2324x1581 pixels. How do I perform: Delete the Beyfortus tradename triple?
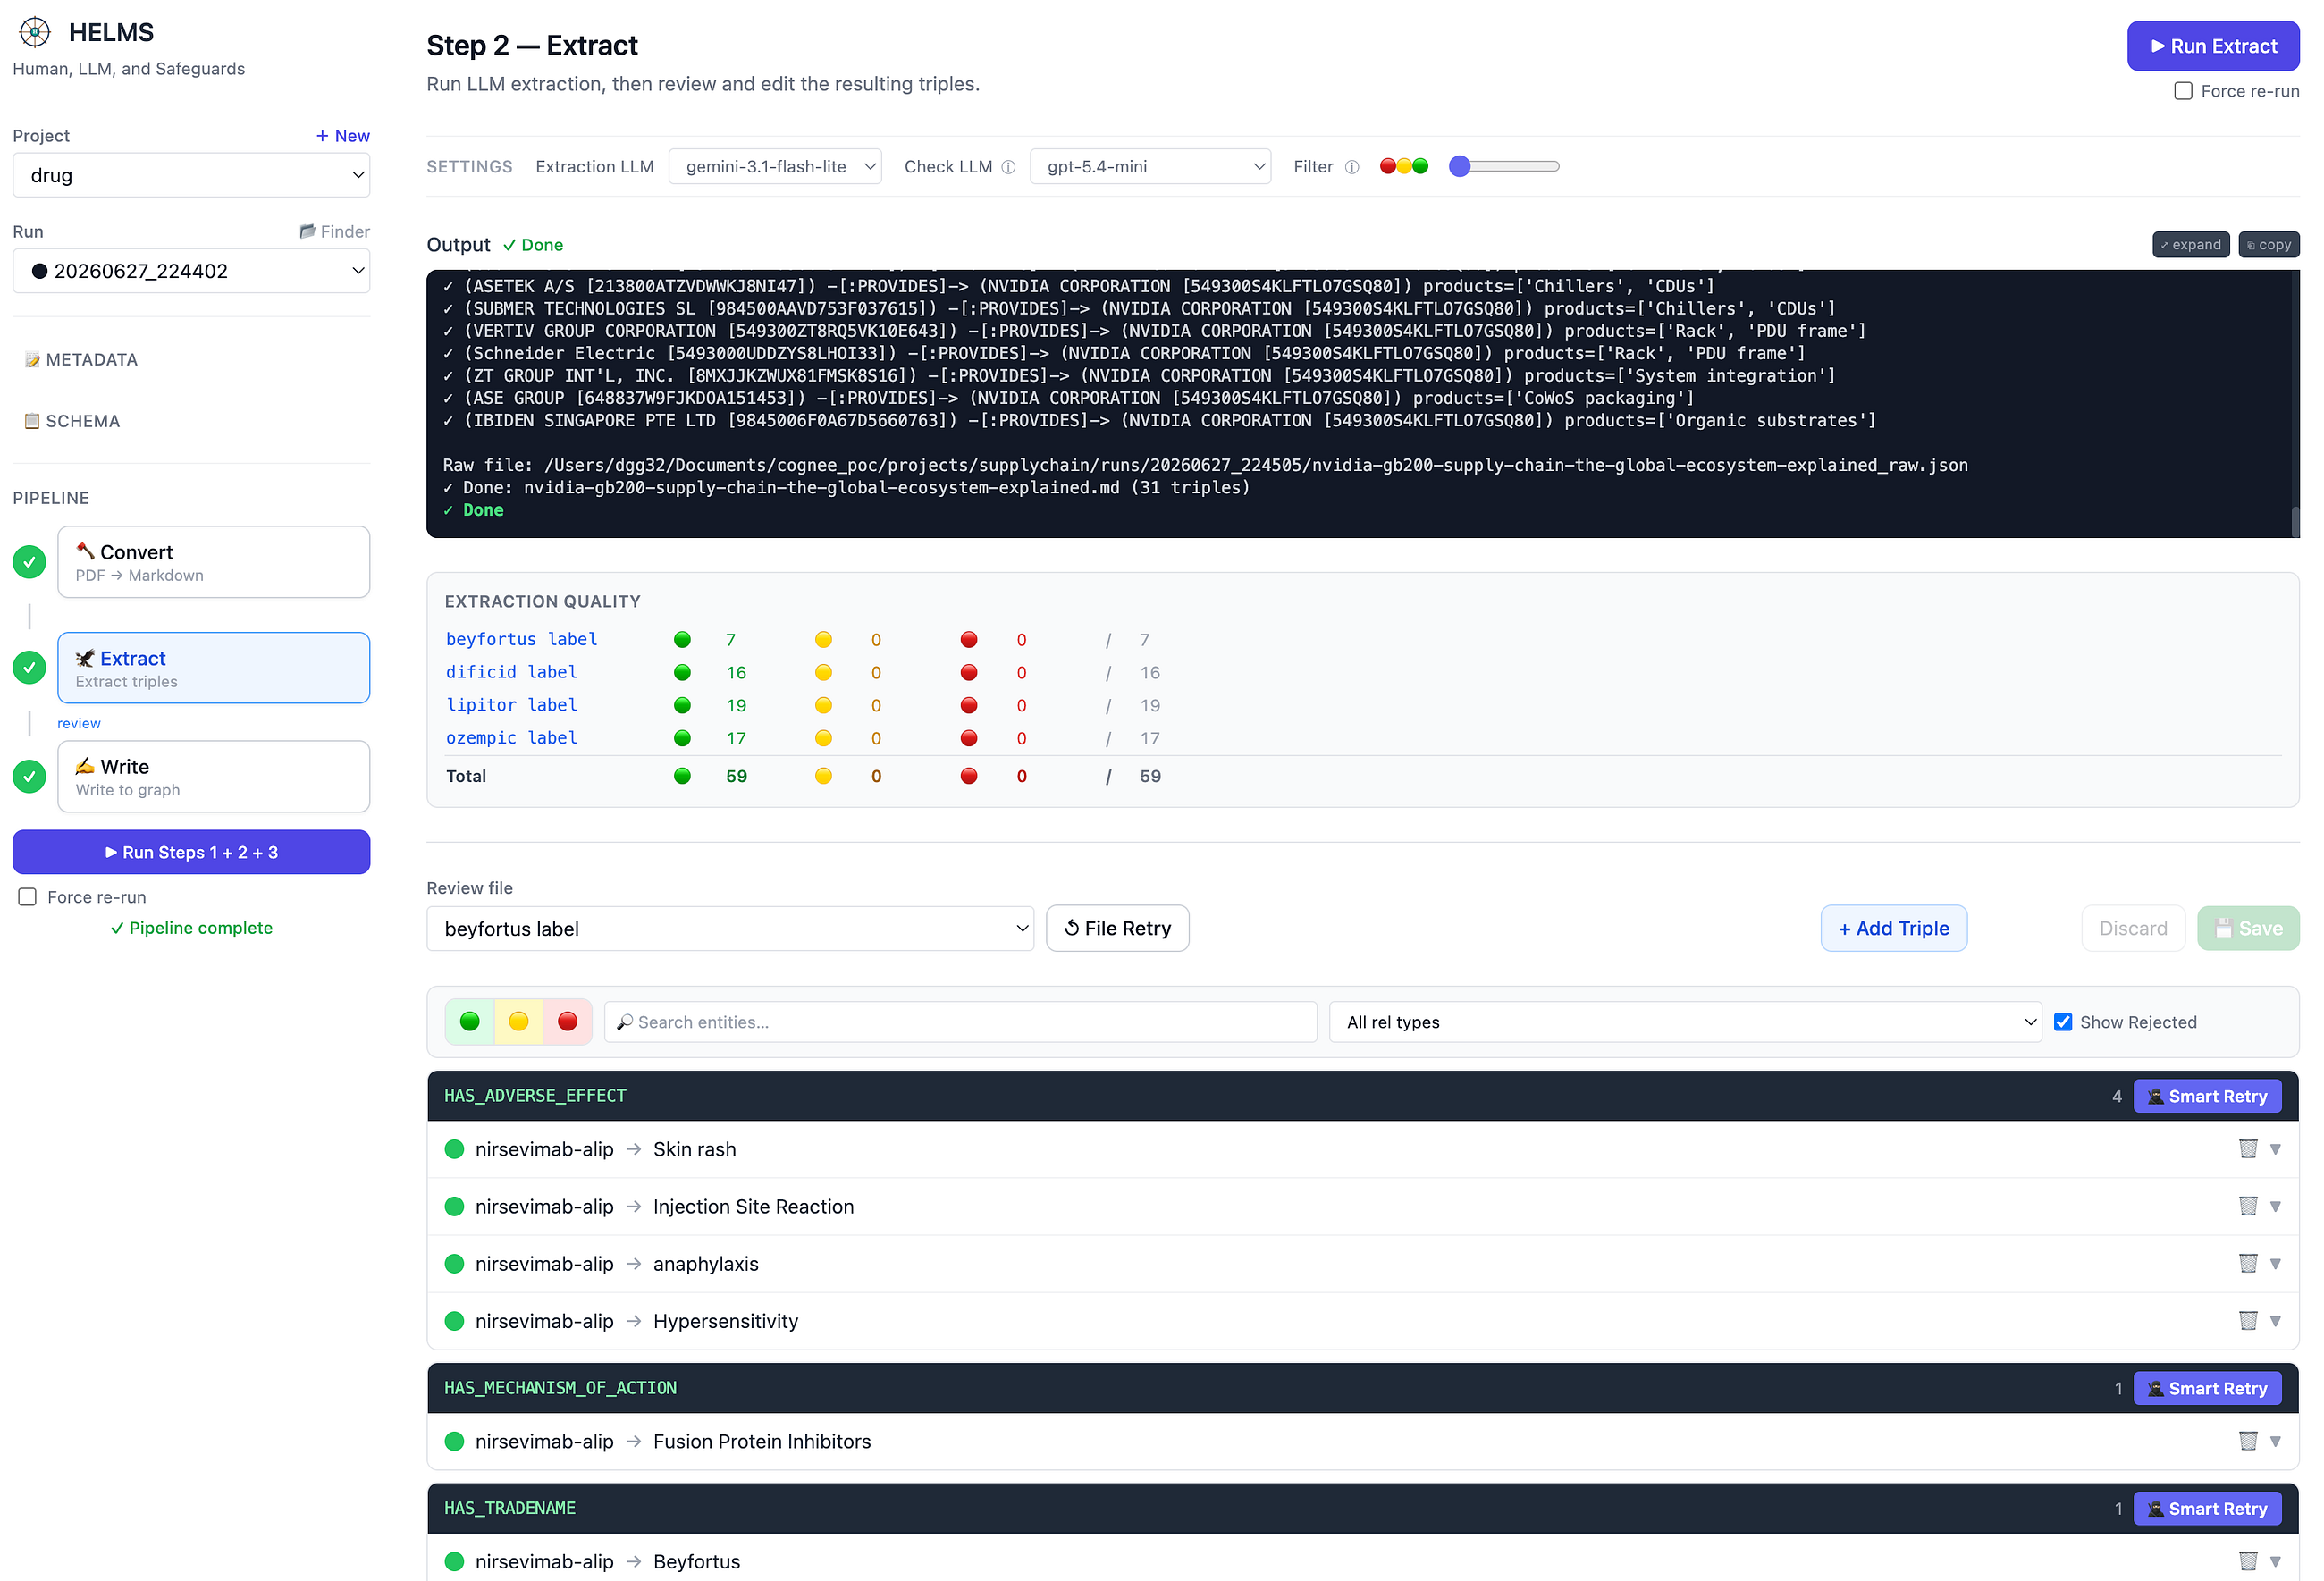(x=2247, y=1561)
